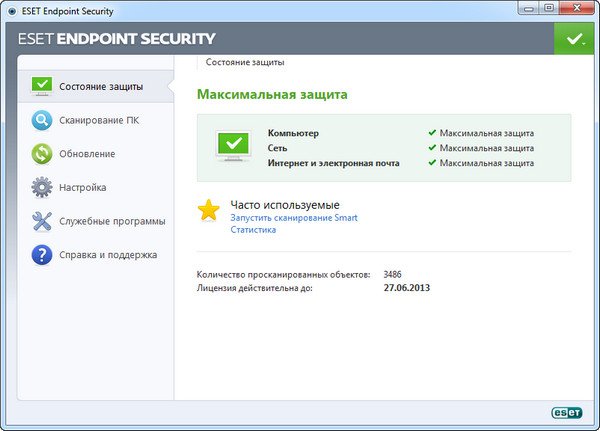Click the green checkmark monitor icon in sidebar
The image size is (600, 431).
pos(40,86)
